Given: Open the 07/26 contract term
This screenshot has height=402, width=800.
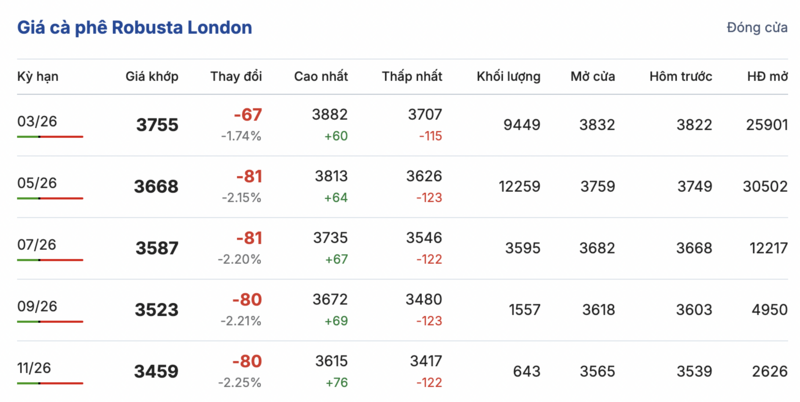Looking at the screenshot, I should (x=37, y=245).
